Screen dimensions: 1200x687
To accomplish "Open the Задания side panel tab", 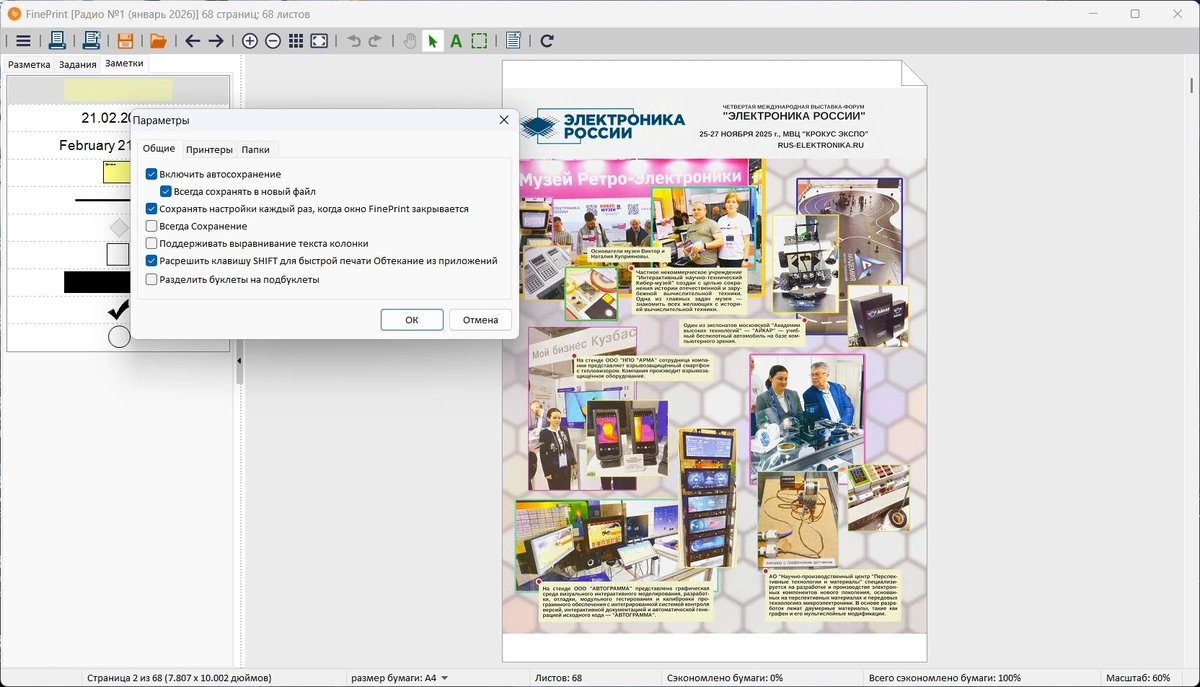I will pos(77,64).
